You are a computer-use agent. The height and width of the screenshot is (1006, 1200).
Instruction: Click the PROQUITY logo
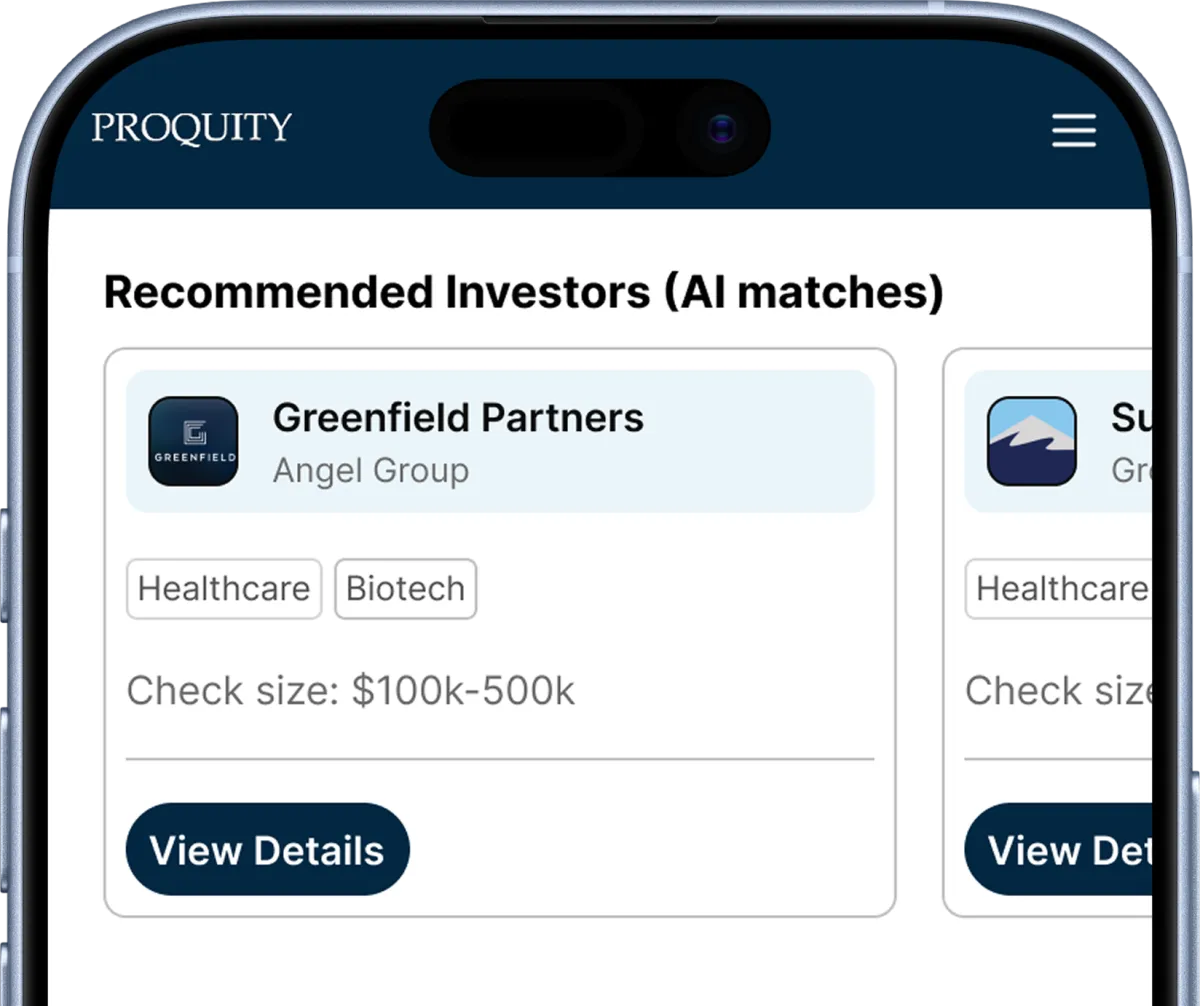pos(192,128)
